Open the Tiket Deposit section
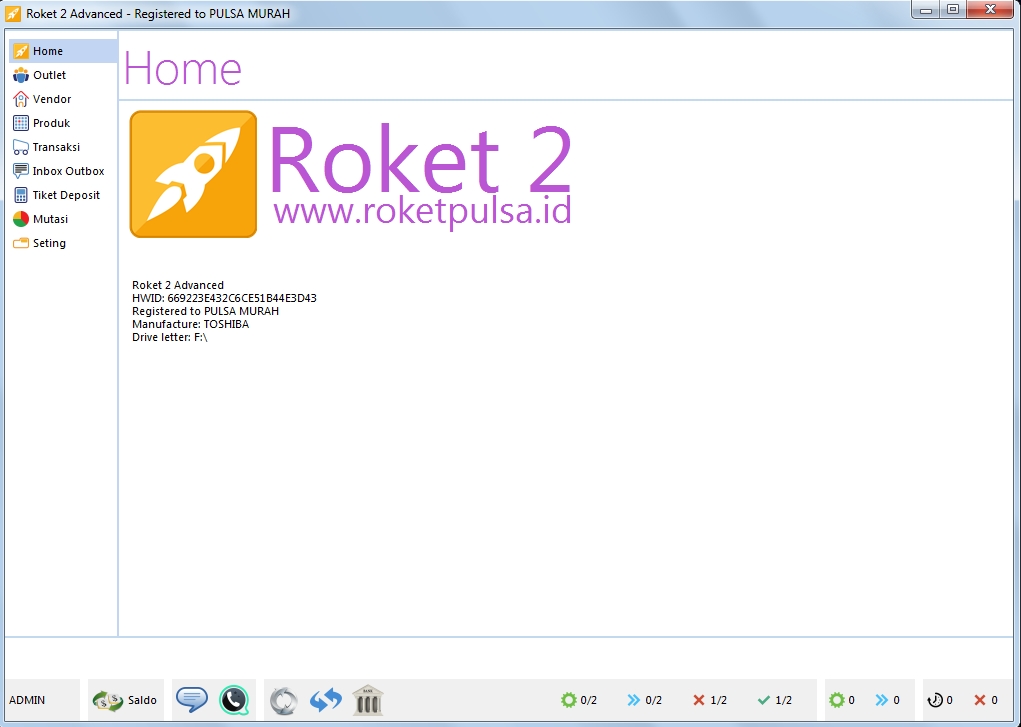The image size is (1021, 727). [x=63, y=195]
